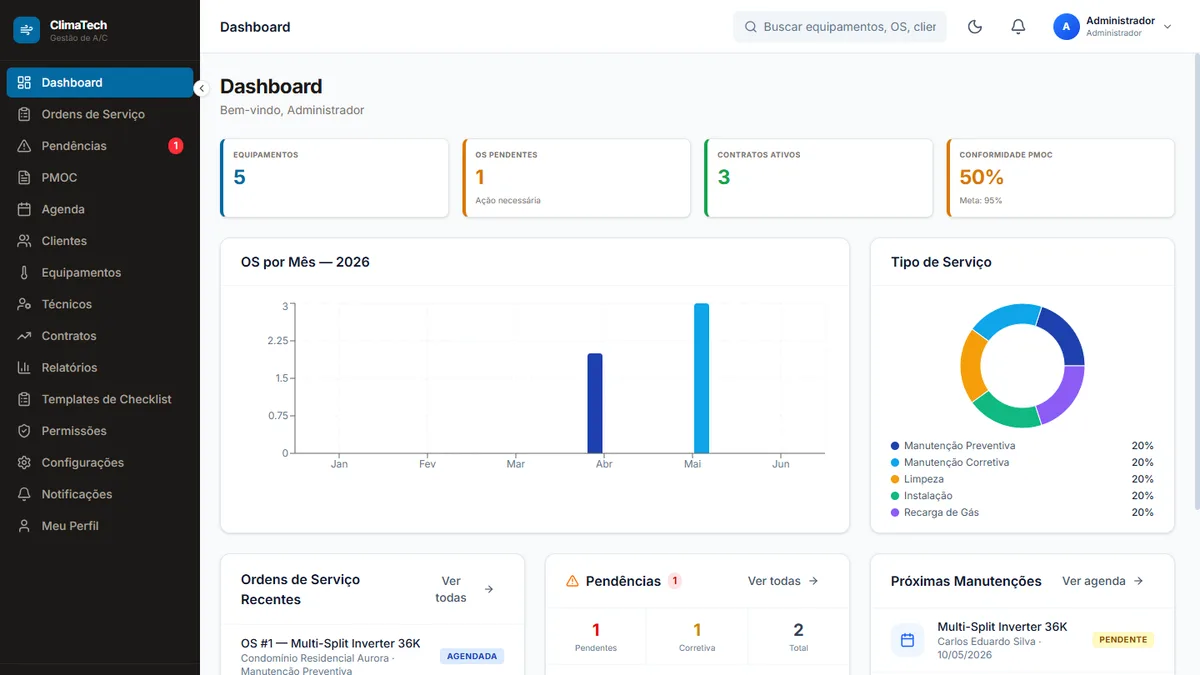Open Relatórios chart icon in sidebar
The width and height of the screenshot is (1200, 675).
pyautogui.click(x=24, y=367)
